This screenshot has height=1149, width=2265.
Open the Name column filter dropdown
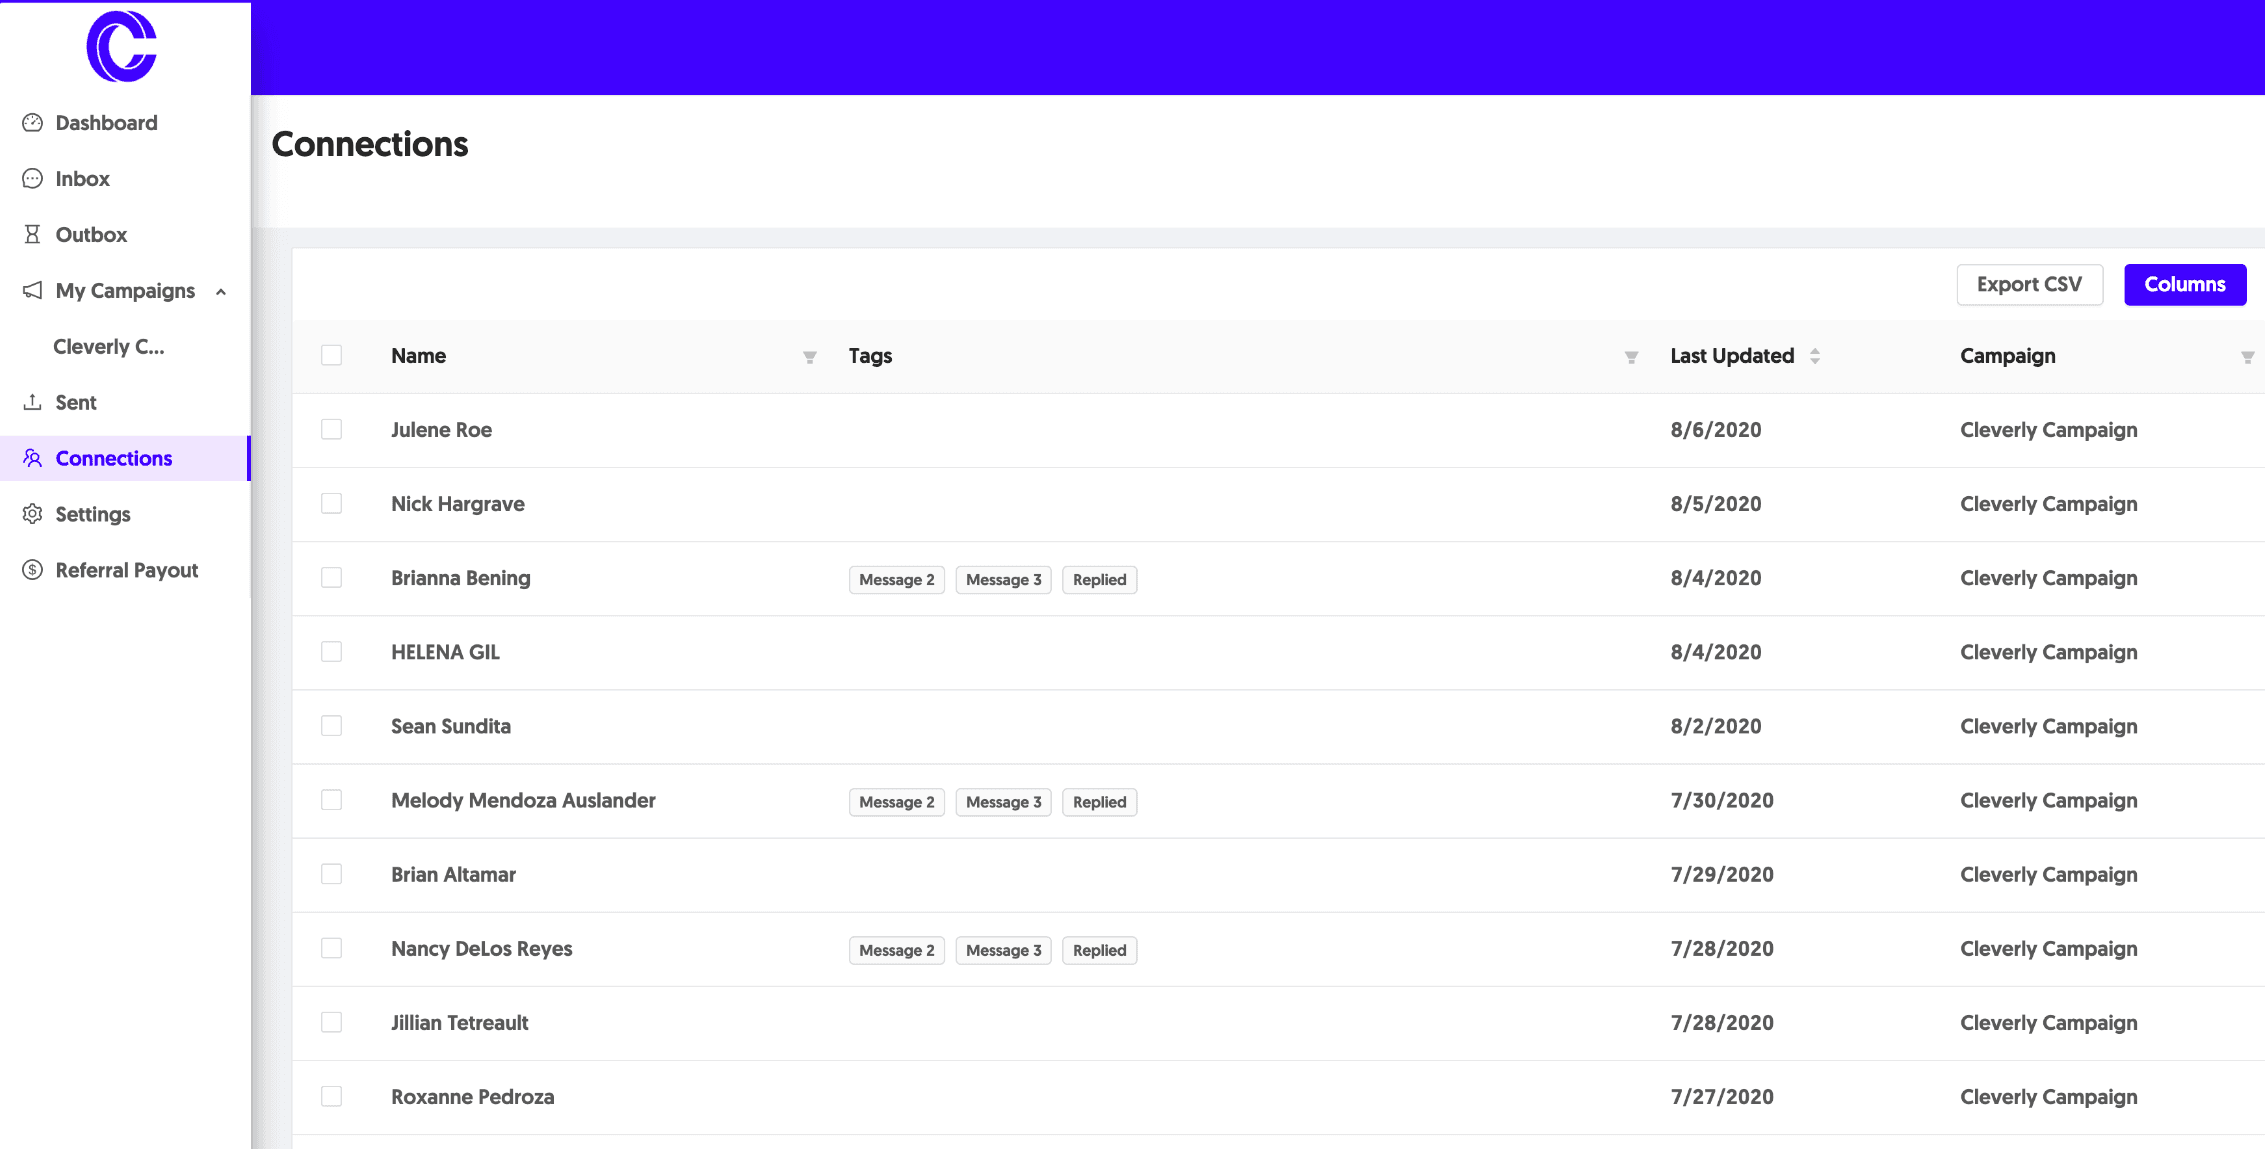(809, 357)
